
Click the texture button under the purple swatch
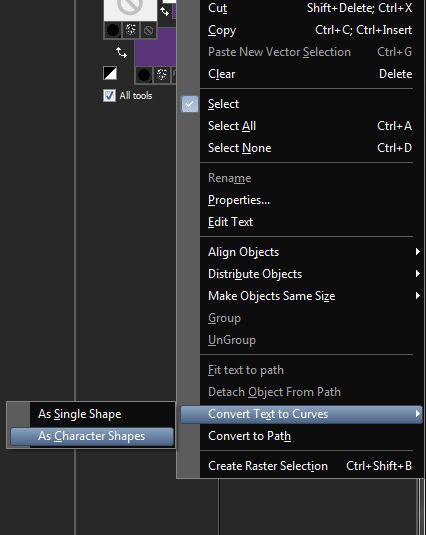tap(162, 75)
